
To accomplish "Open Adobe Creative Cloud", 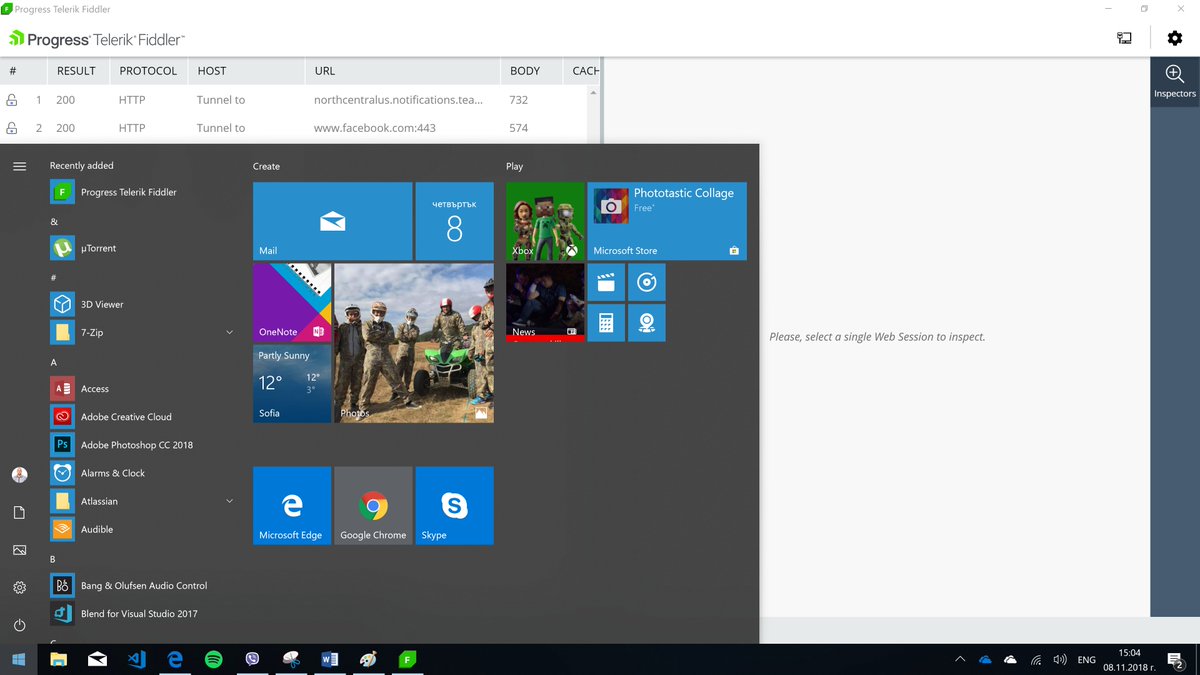I will [x=143, y=417].
